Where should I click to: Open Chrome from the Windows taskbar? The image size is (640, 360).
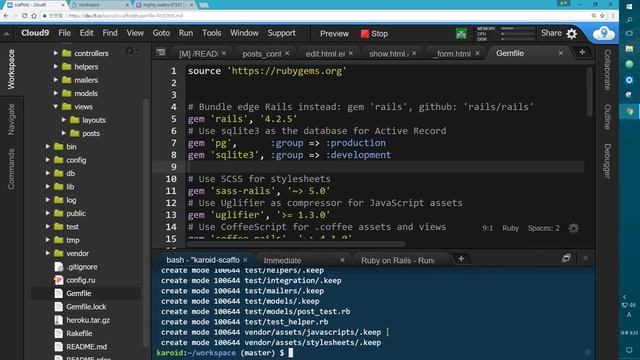coord(629,111)
